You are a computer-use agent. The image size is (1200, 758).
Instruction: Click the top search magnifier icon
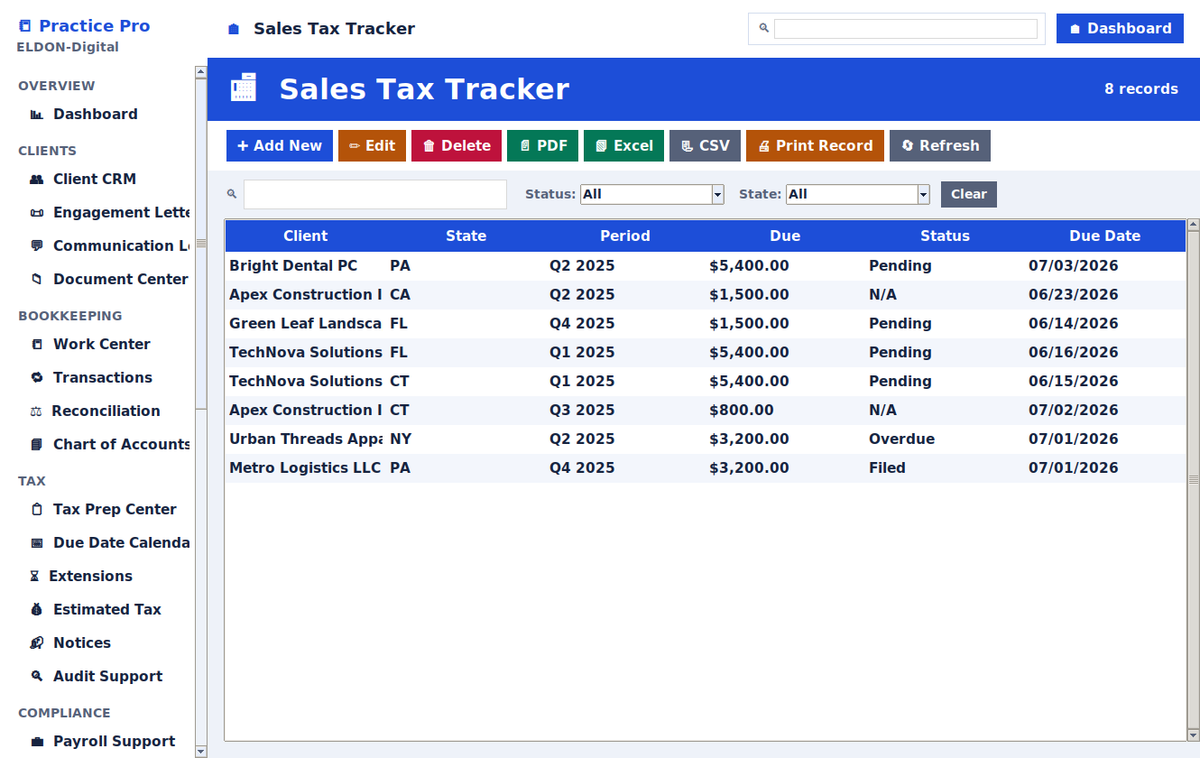pyautogui.click(x=764, y=29)
